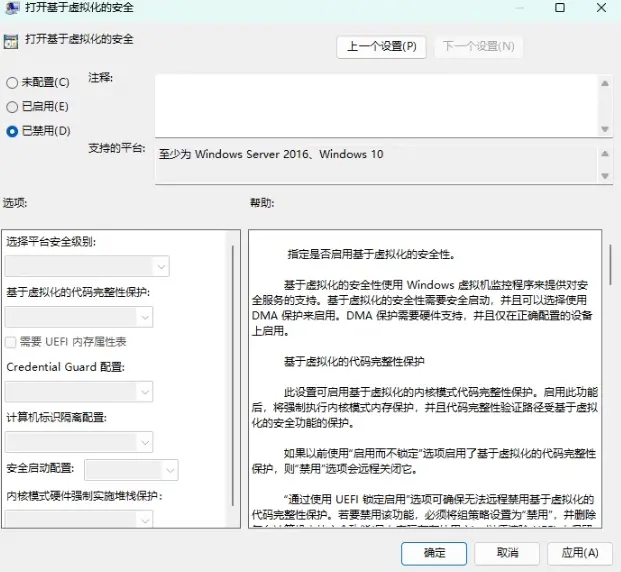Screen dimensions: 621x572
Task: Click inside the 注释 comment text box
Action: point(376,106)
